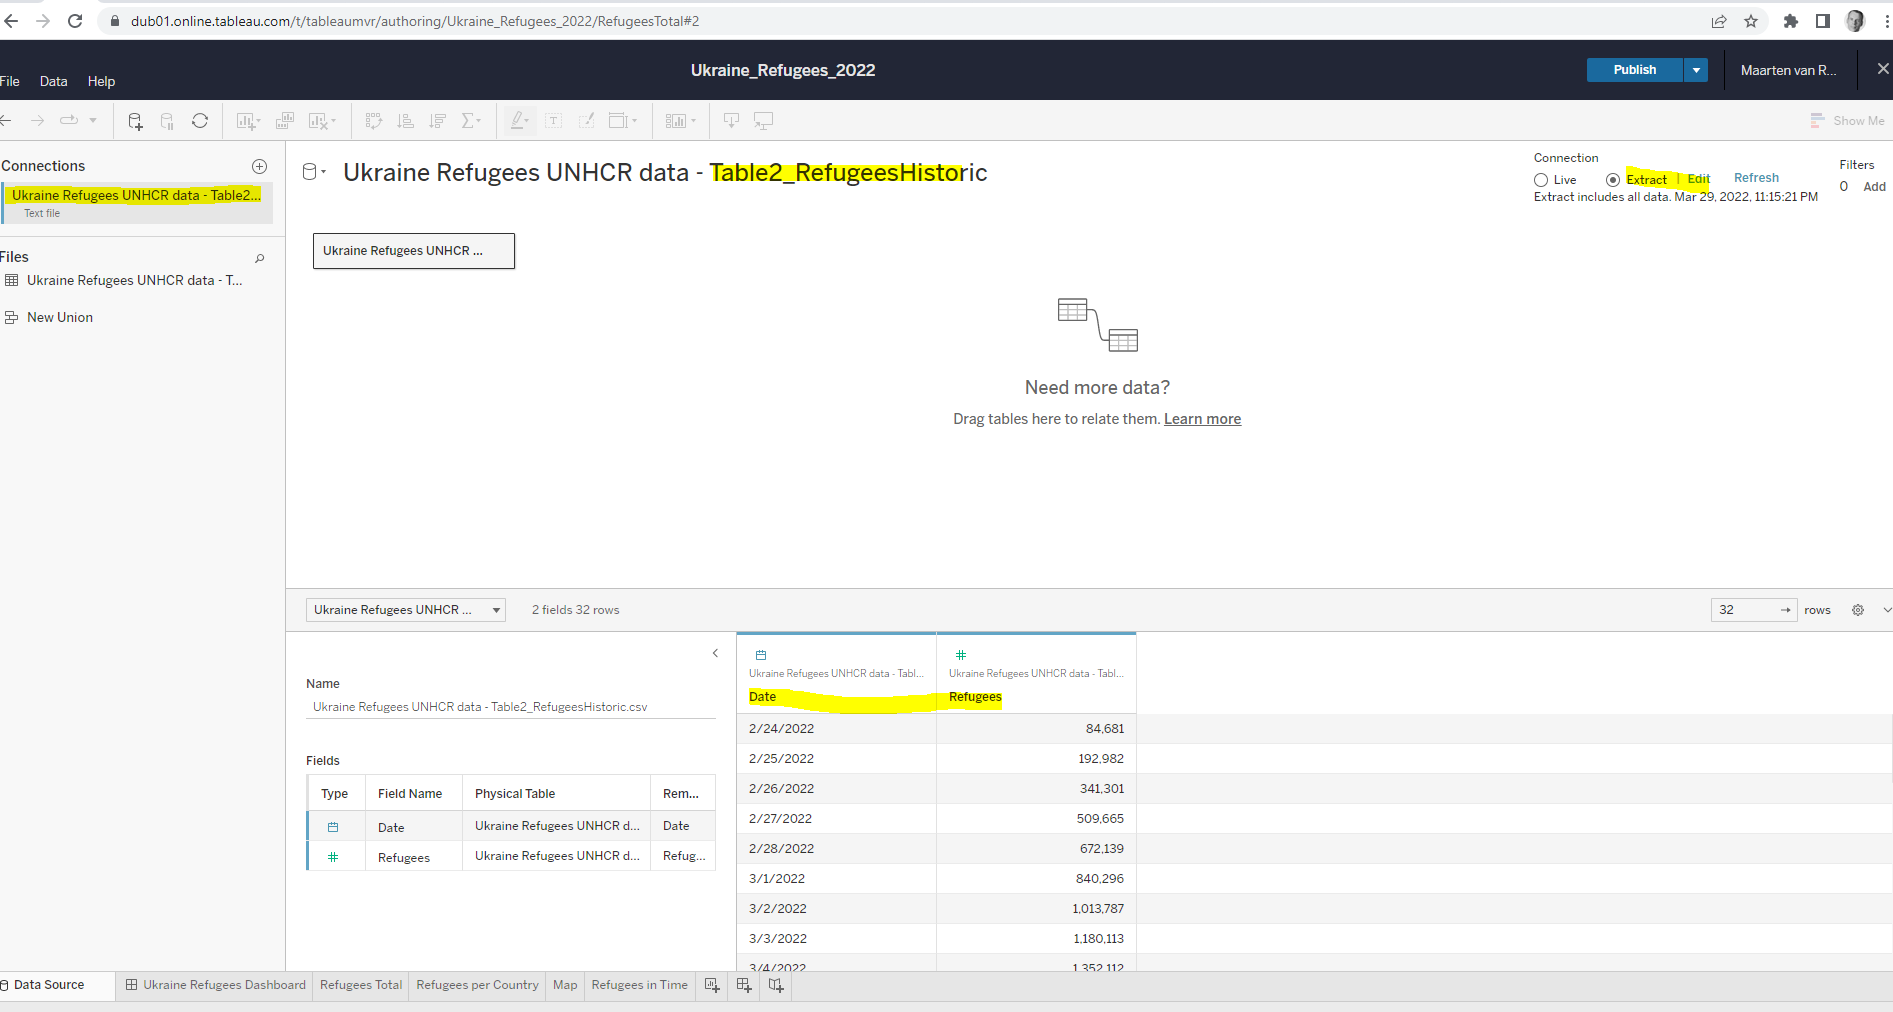The image size is (1893, 1012).
Task: Search files with the magnifier icon
Action: coord(260,258)
